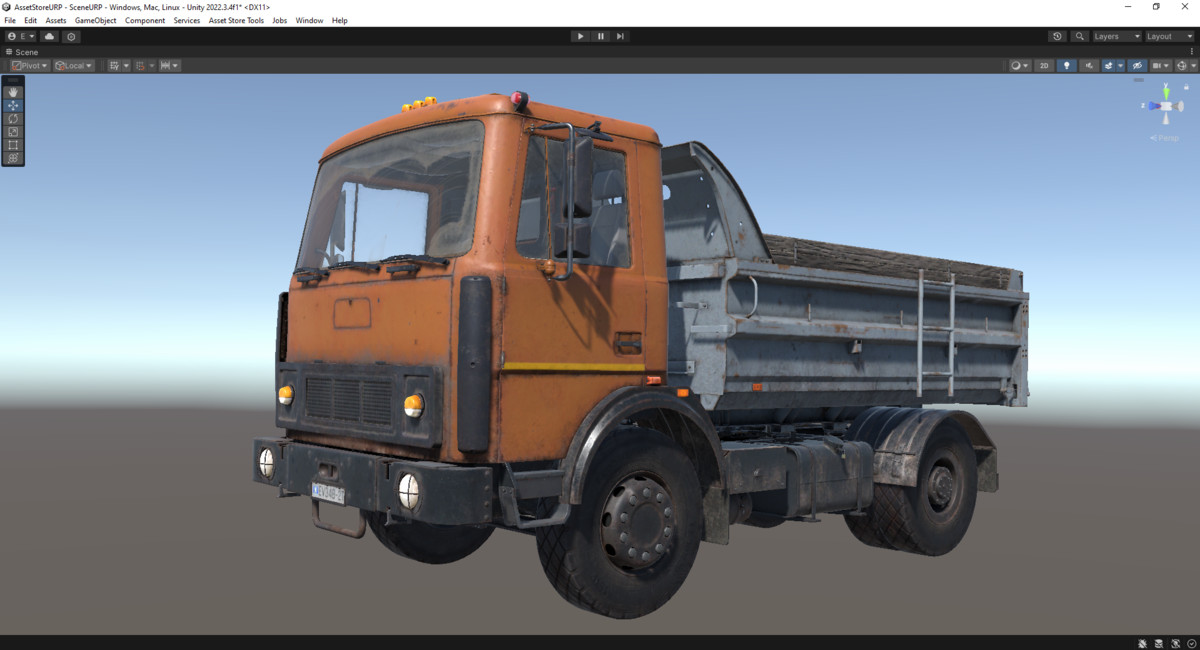Toggle 2D view mode

(x=1043, y=65)
